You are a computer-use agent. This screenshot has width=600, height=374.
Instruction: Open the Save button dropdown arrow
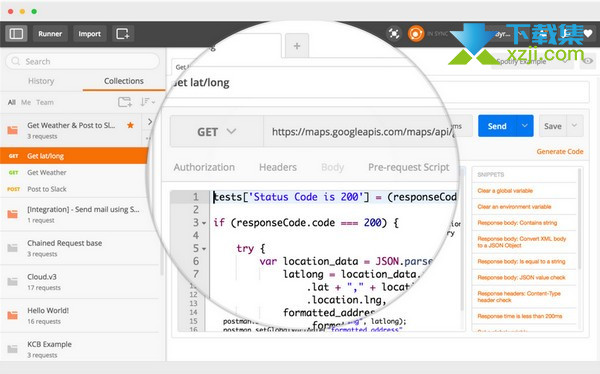tap(574, 126)
